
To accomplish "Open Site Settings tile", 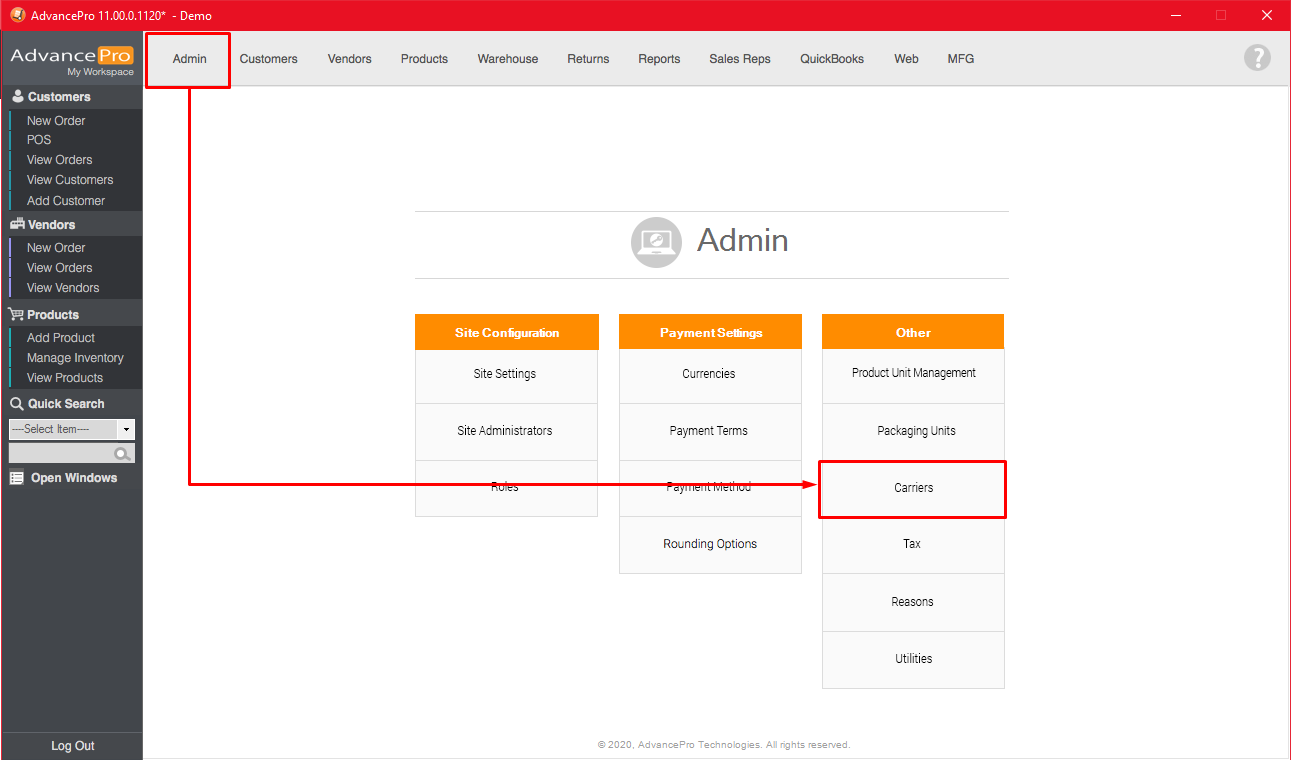I will (505, 374).
